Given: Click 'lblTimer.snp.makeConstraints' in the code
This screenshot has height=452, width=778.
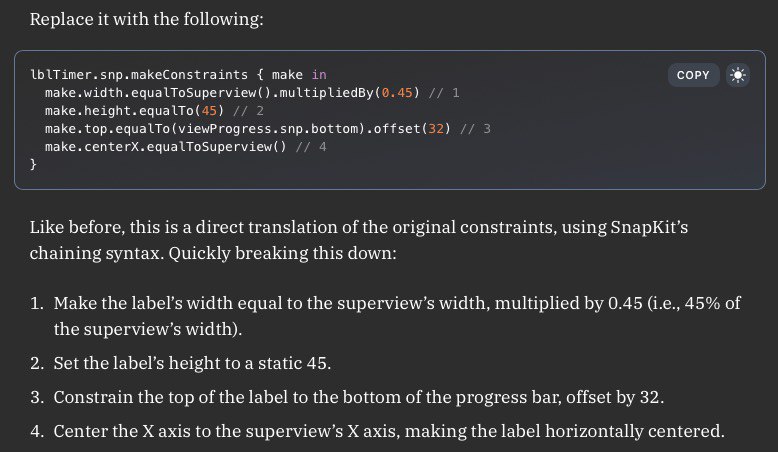Looking at the screenshot, I should click(139, 74).
